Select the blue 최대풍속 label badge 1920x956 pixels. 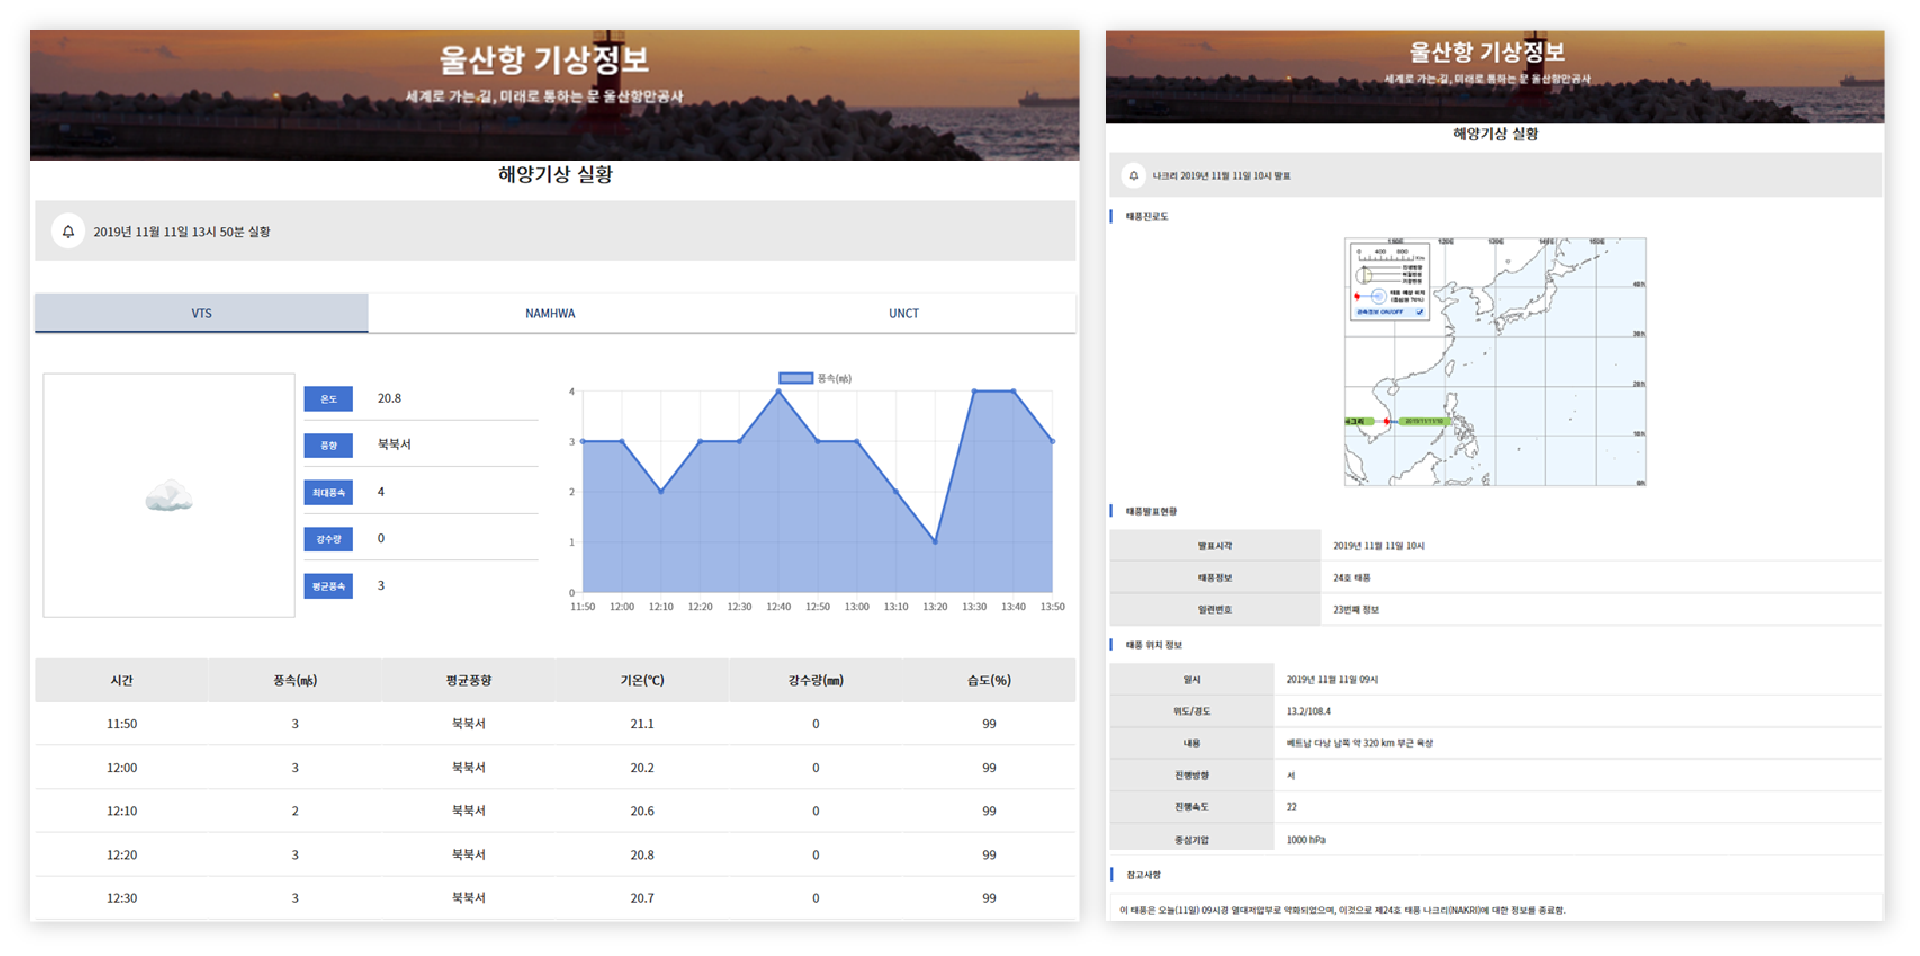(328, 492)
